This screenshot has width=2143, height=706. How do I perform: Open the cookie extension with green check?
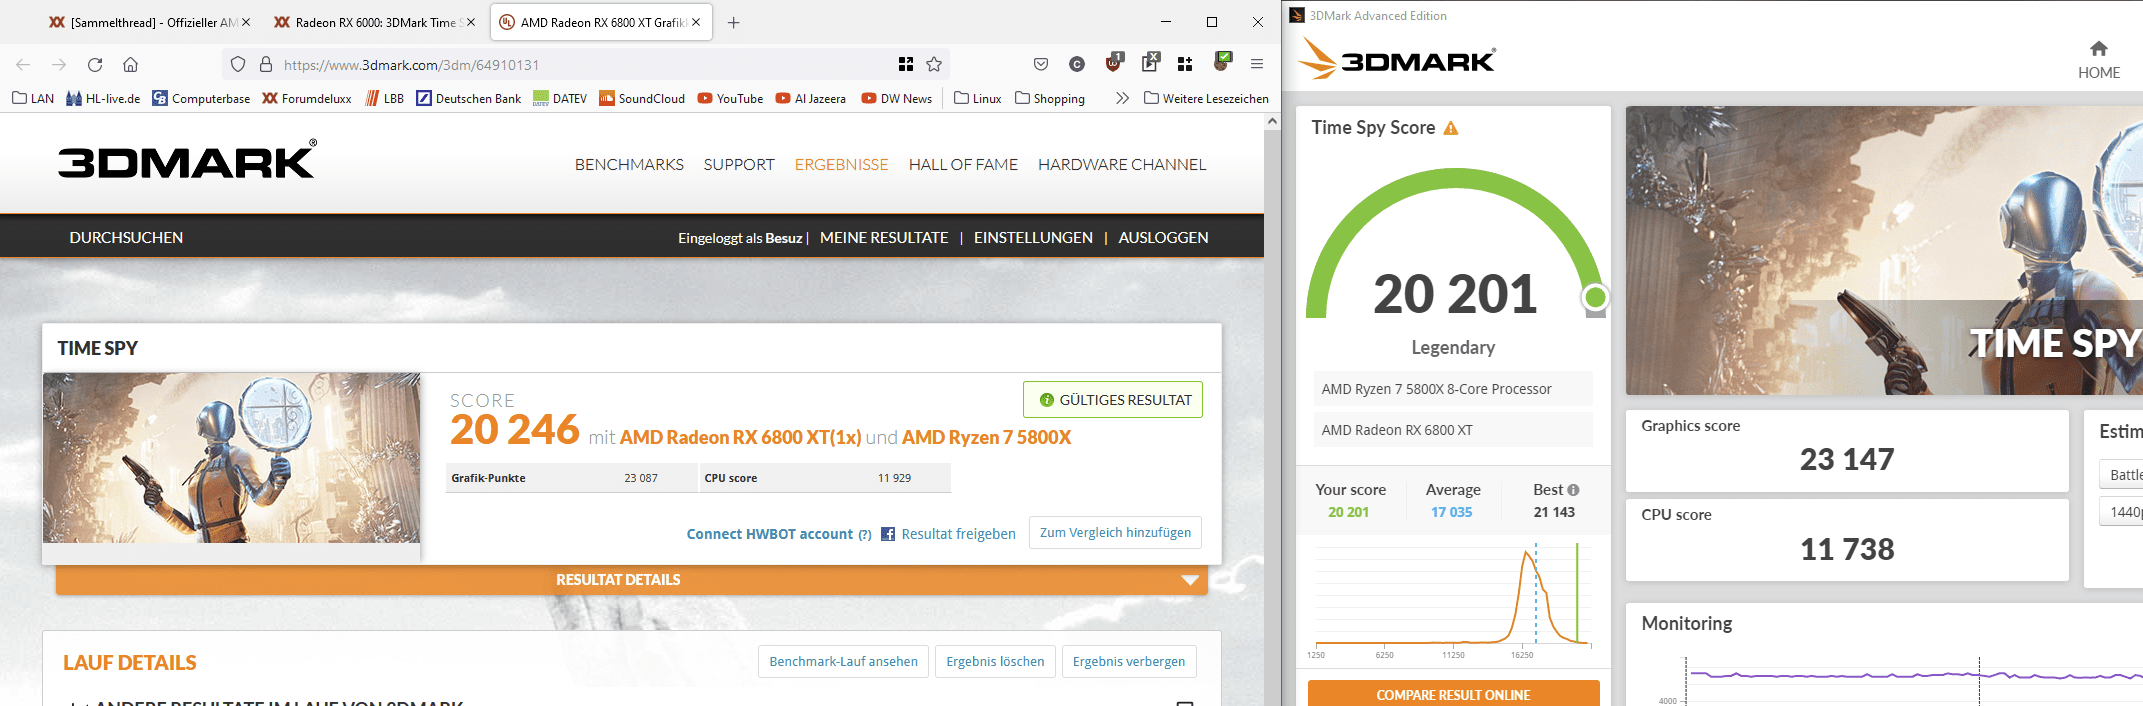(1222, 62)
